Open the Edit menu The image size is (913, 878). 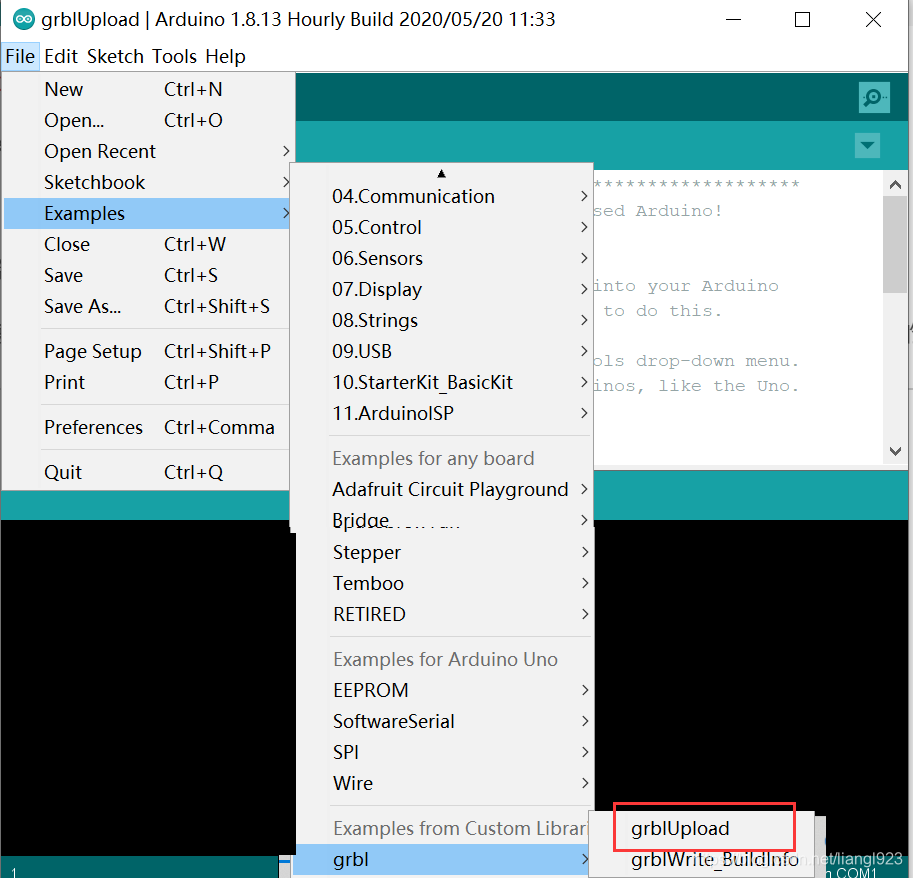61,56
